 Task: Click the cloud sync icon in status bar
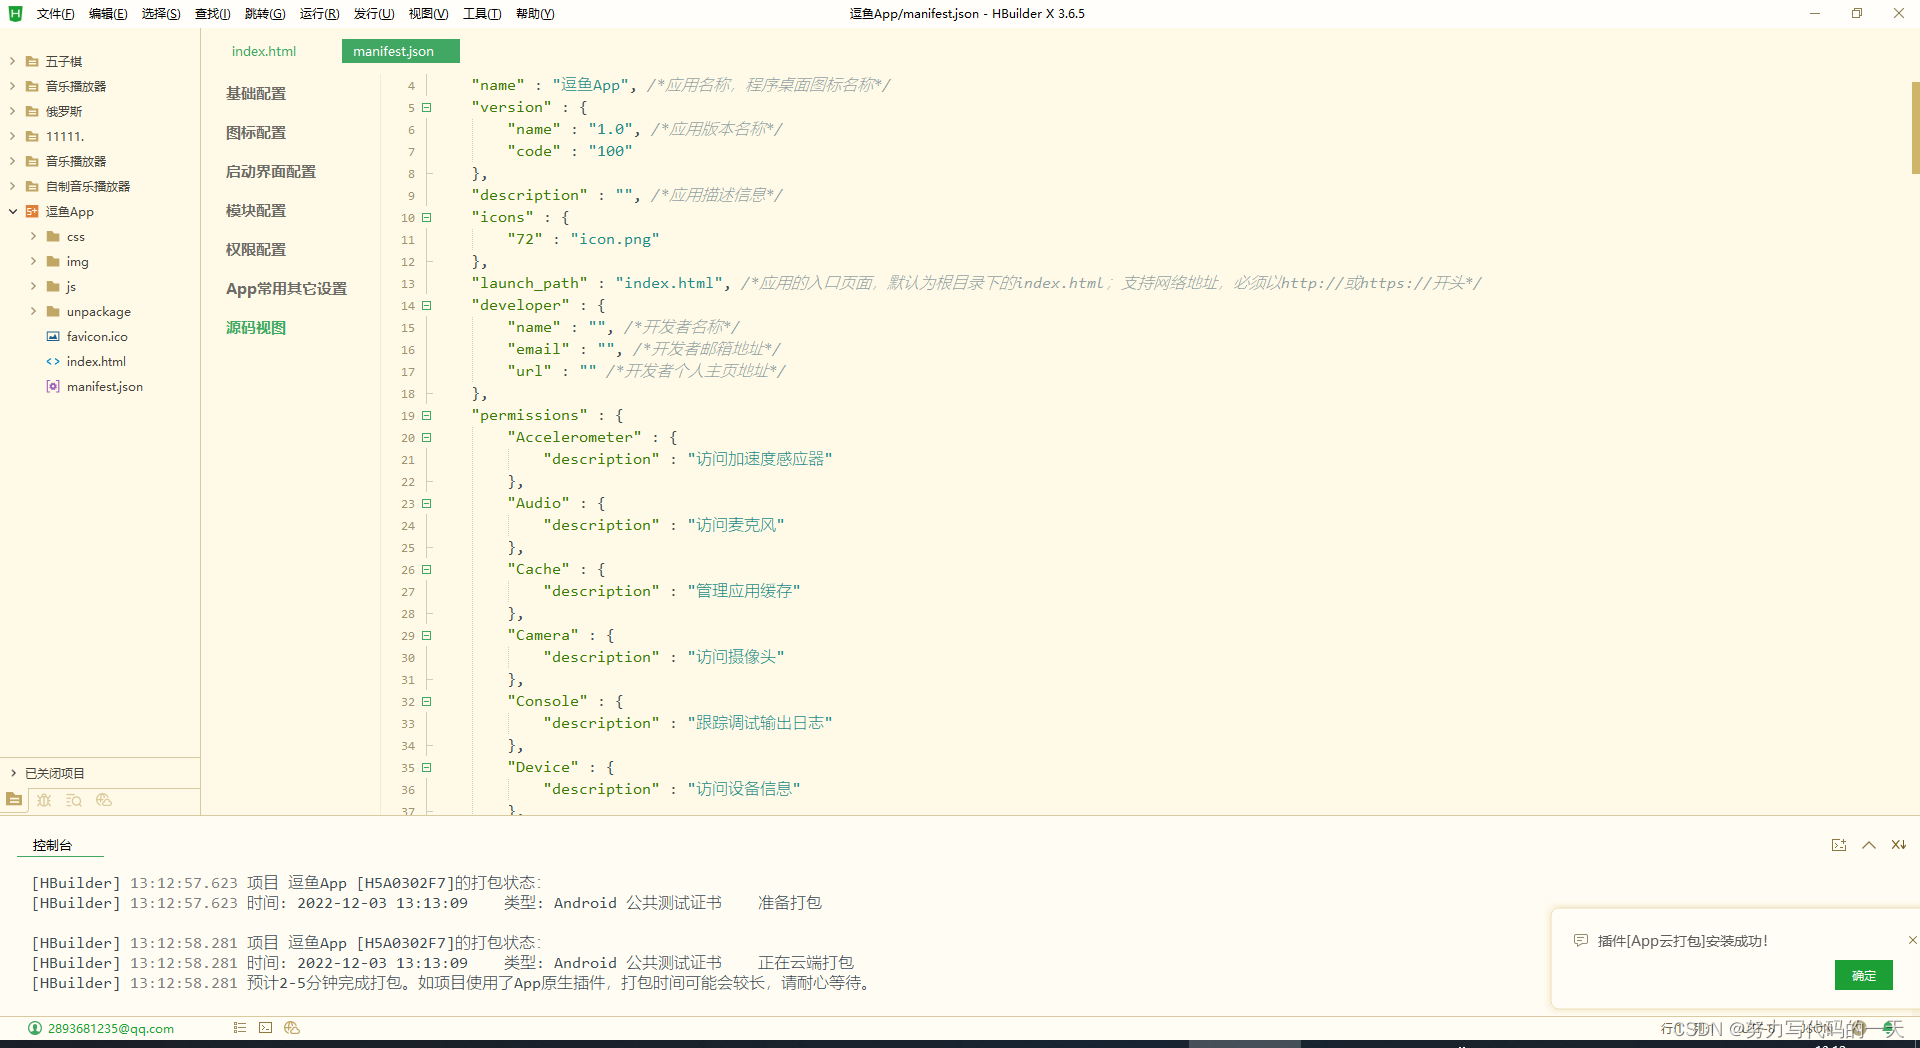pos(292,1027)
